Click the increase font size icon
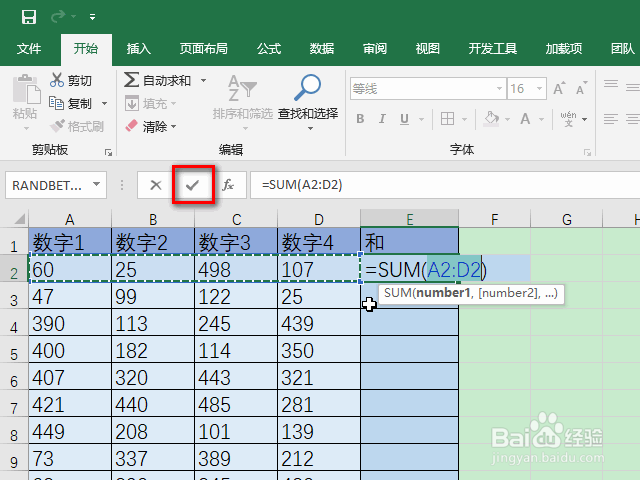The image size is (640, 480). click(x=559, y=88)
